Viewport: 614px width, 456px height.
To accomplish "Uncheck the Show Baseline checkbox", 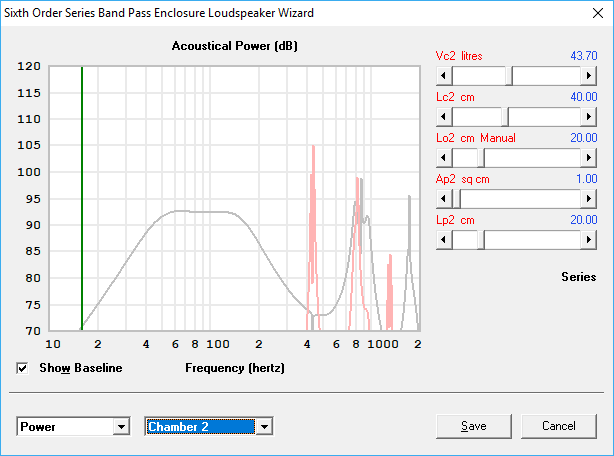I will (x=22, y=368).
